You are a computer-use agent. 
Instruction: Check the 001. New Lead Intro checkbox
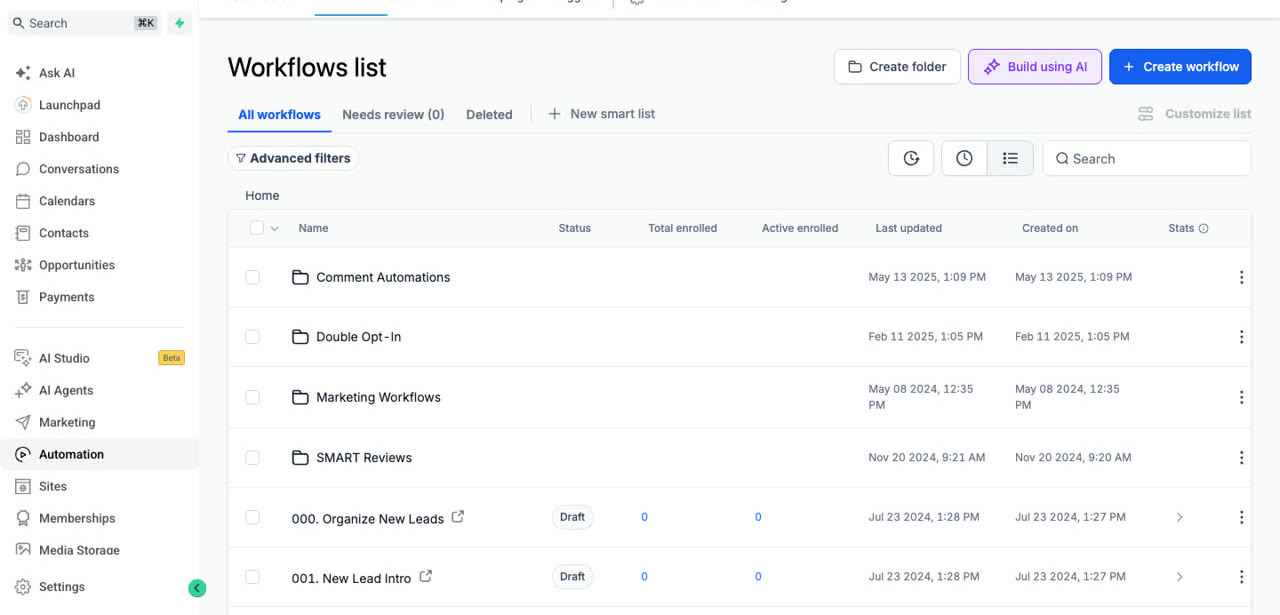pos(252,577)
